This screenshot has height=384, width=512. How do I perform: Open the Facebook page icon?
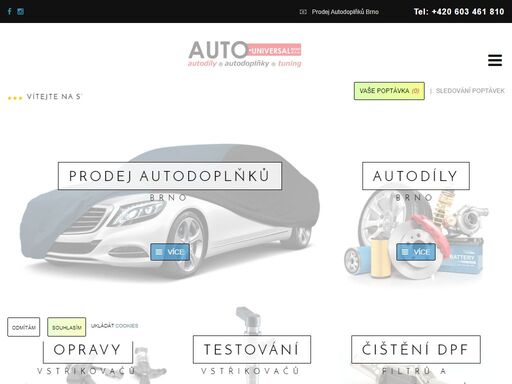[10, 12]
